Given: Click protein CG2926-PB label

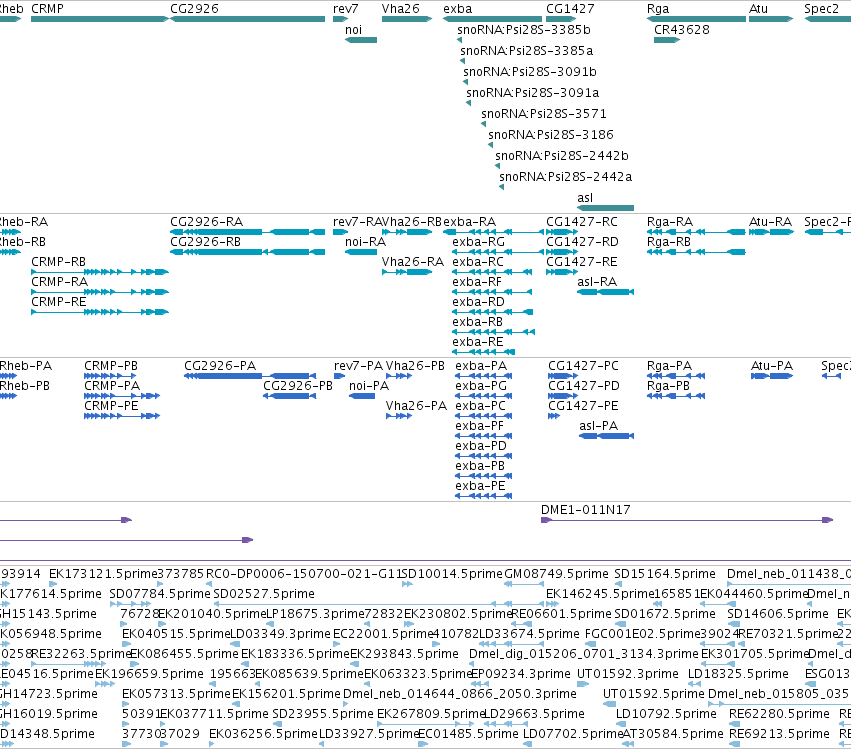Looking at the screenshot, I should click(297, 386).
